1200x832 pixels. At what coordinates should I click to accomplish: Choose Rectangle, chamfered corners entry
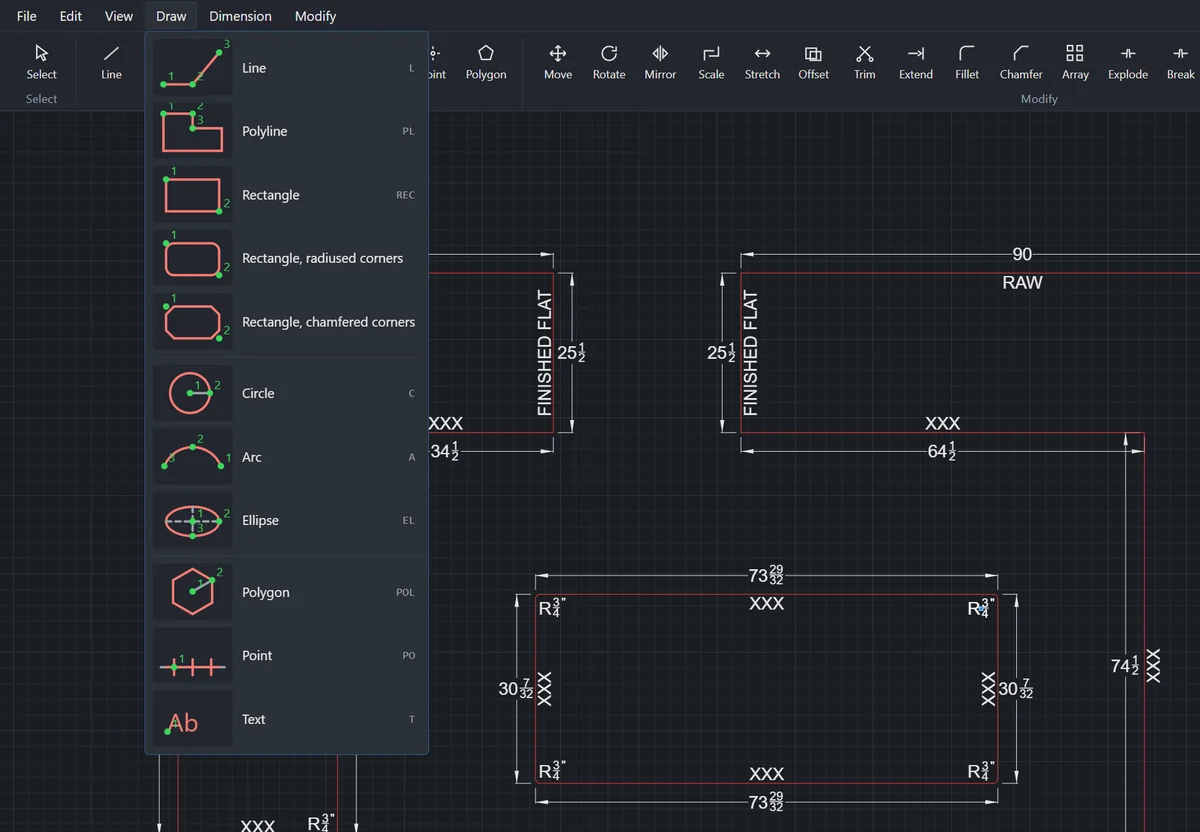coord(287,322)
